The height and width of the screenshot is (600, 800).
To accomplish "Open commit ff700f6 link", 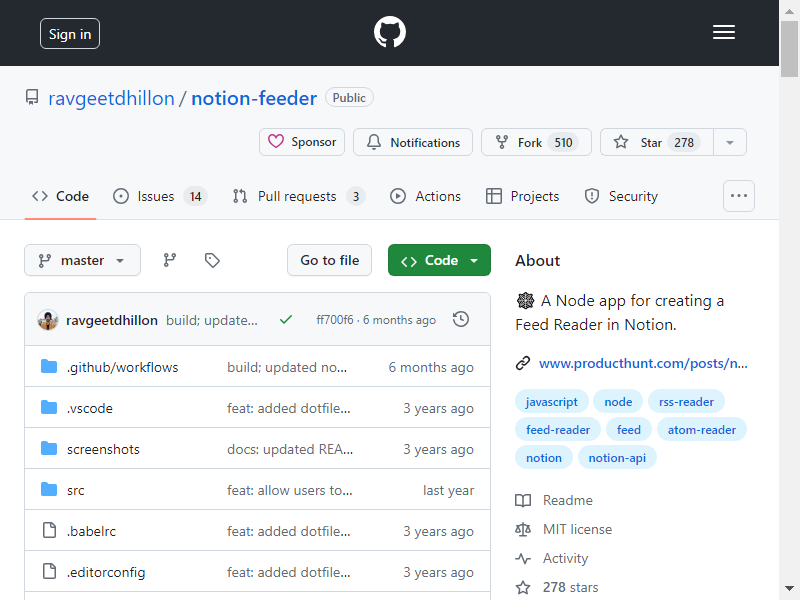I will (x=335, y=320).
